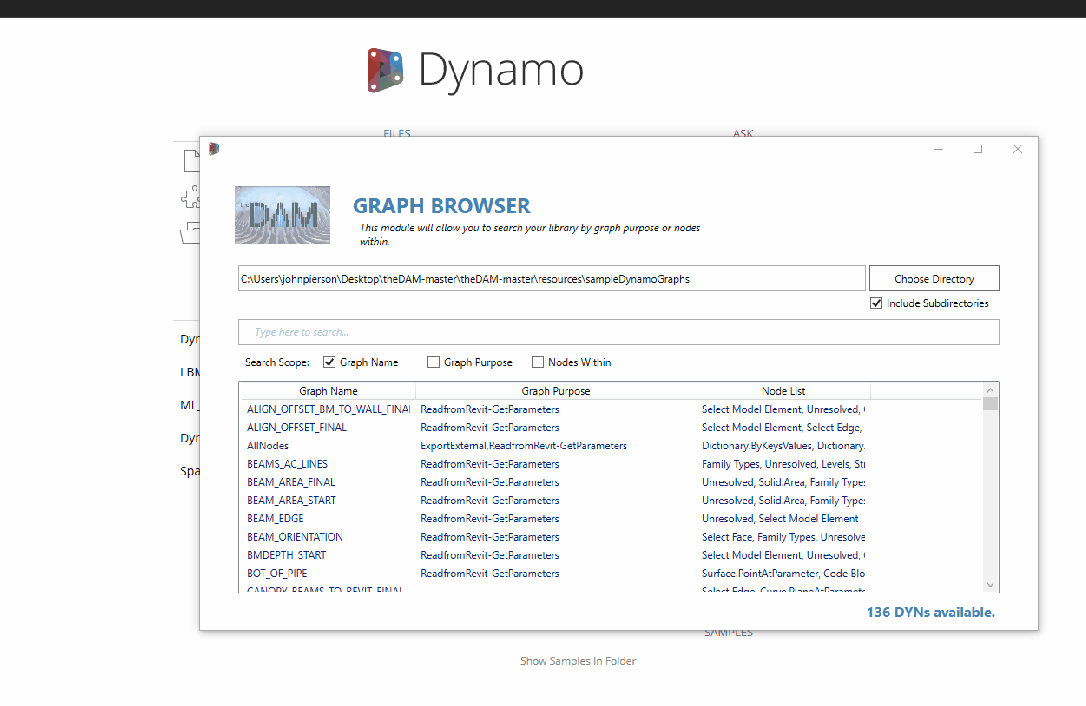
Task: Maximize the Graph Browser window
Action: [978, 149]
